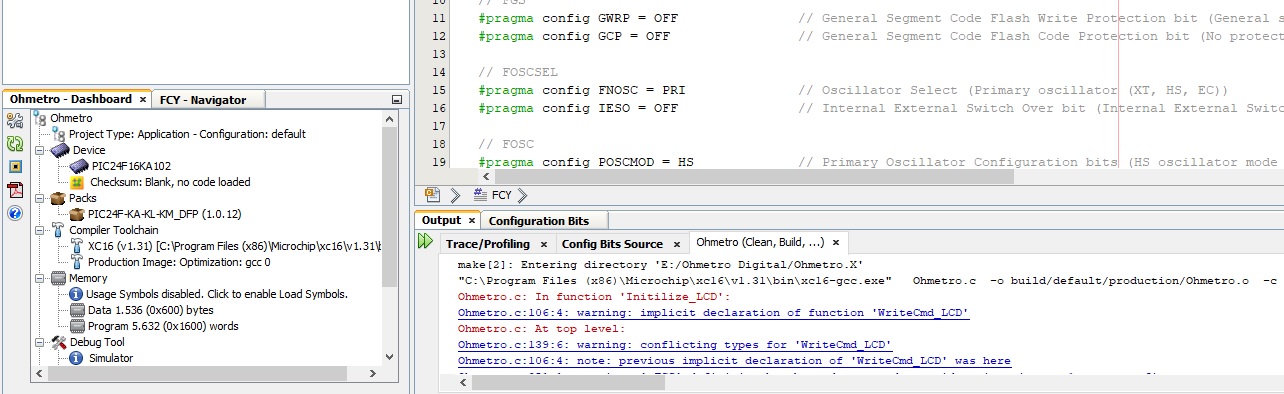Minimize the Dashboard panel group
This screenshot has height=394, width=1284.
coord(397,100)
